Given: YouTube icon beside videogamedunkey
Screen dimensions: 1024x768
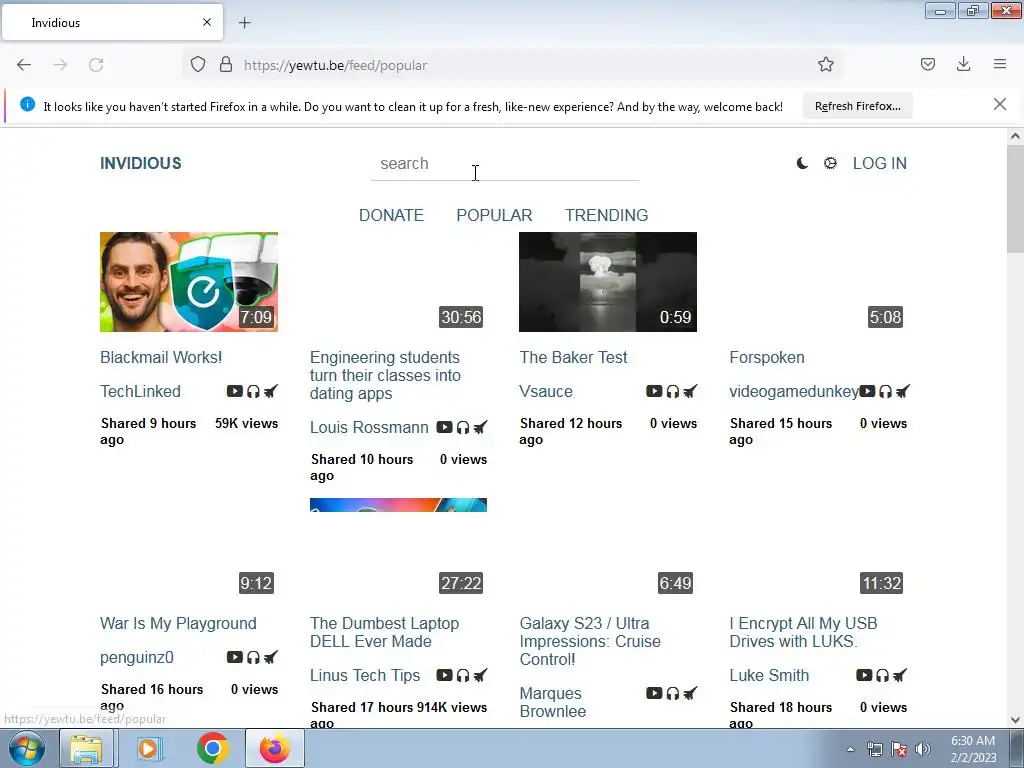Looking at the screenshot, I should 867,391.
